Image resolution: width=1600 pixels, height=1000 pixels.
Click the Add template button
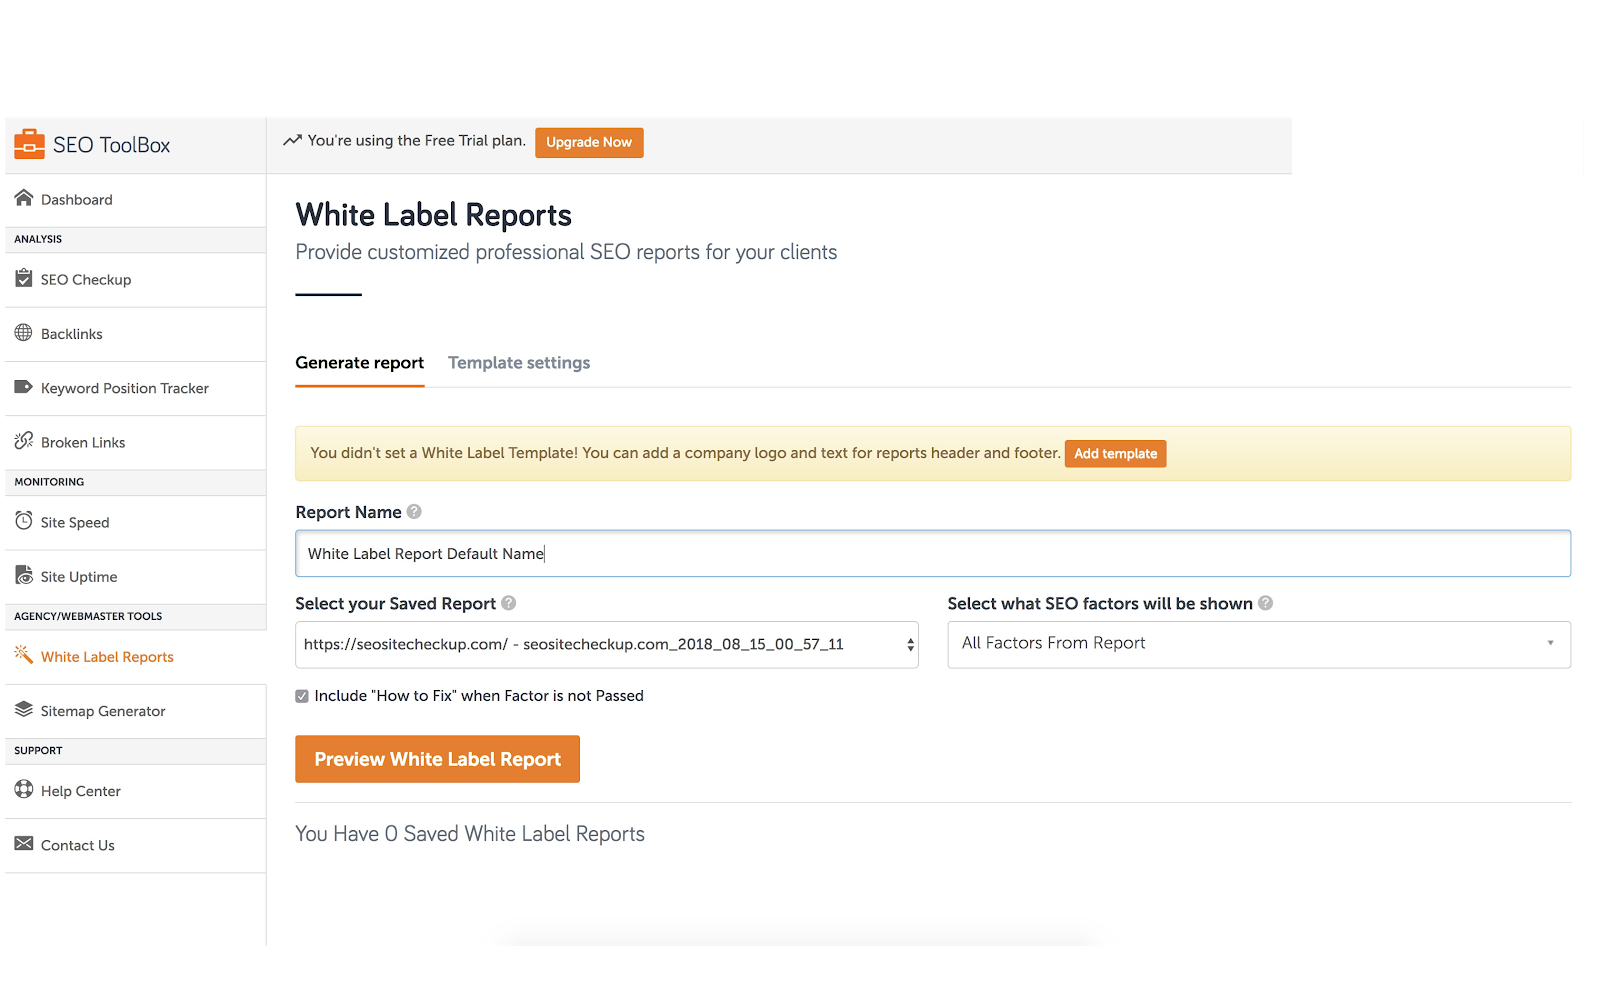1115,454
